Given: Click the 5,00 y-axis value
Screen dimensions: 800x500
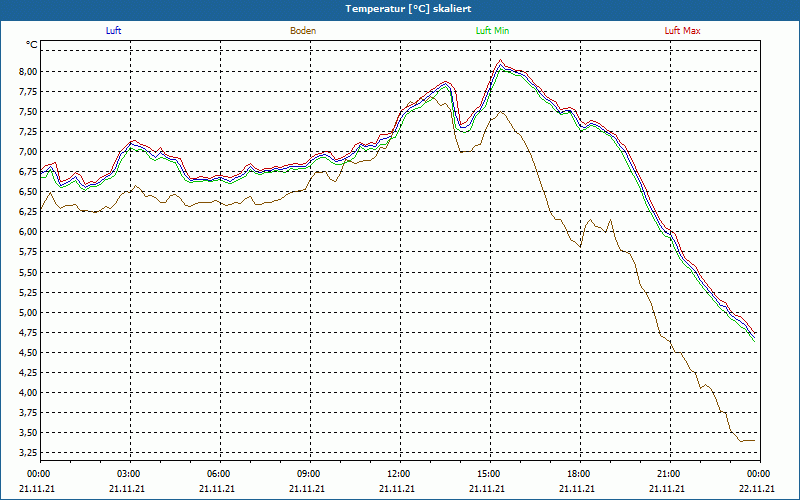Looking at the screenshot, I should (29, 312).
